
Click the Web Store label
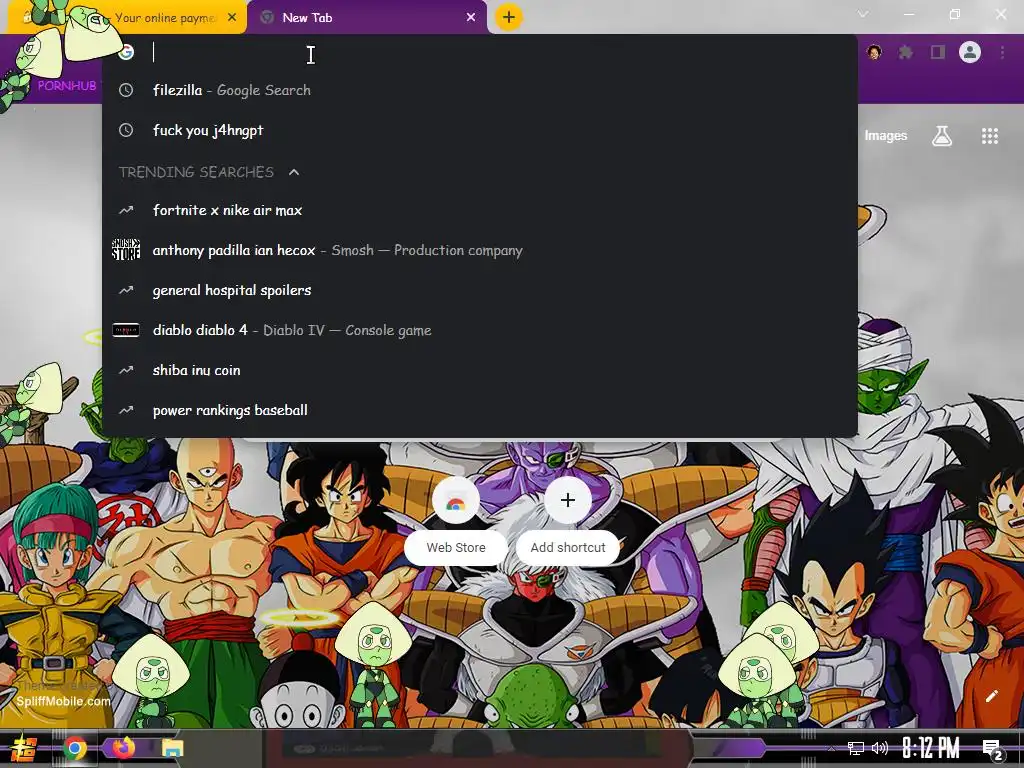click(x=456, y=547)
